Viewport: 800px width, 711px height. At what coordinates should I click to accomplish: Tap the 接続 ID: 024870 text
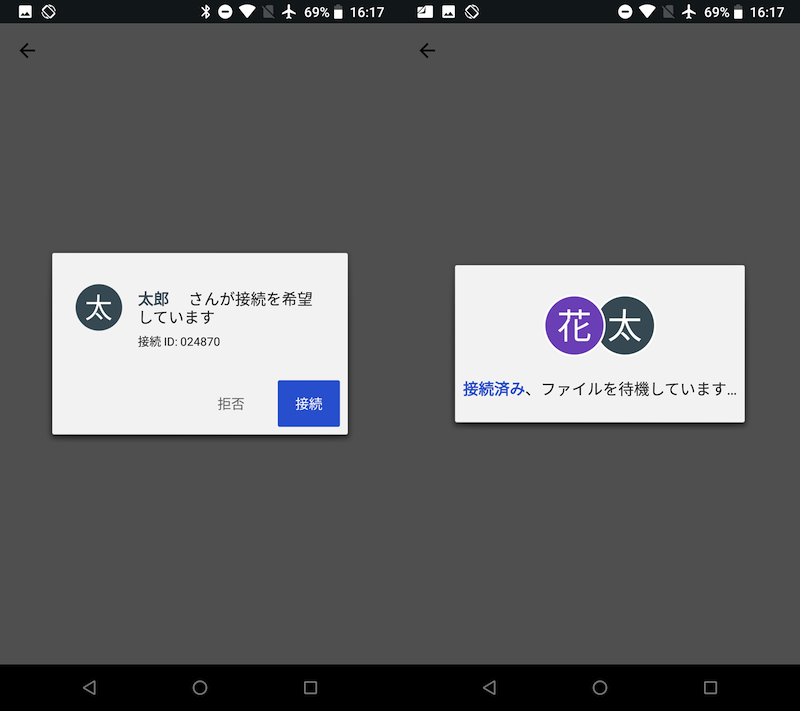click(179, 342)
